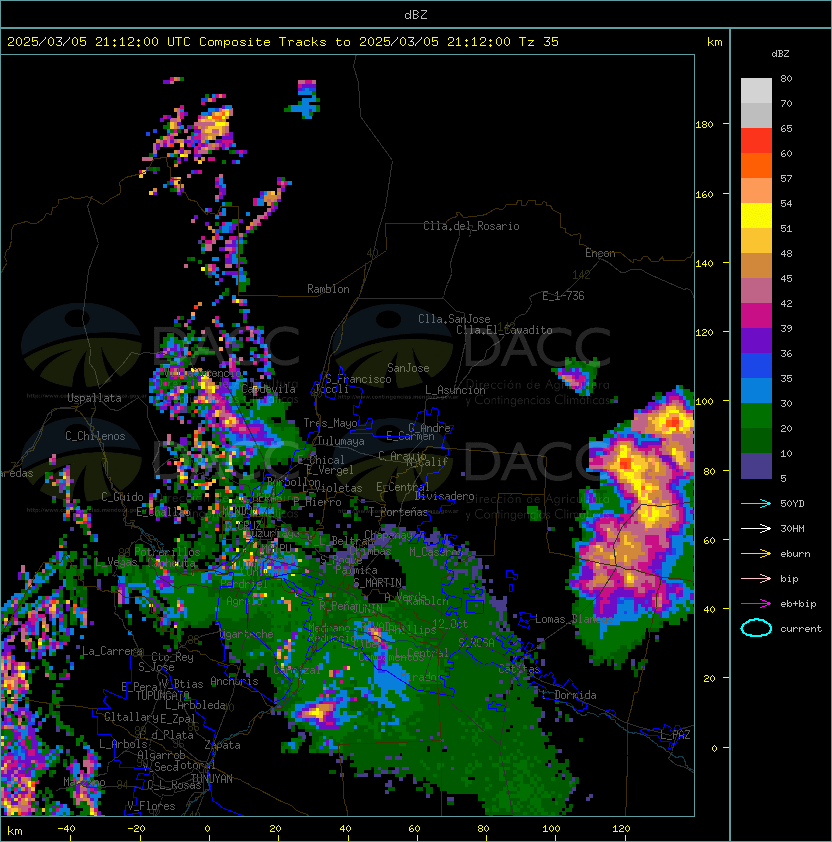This screenshot has width=832, height=842.
Task: Click the 'Cto_Rey' map label
Action: tap(172, 657)
